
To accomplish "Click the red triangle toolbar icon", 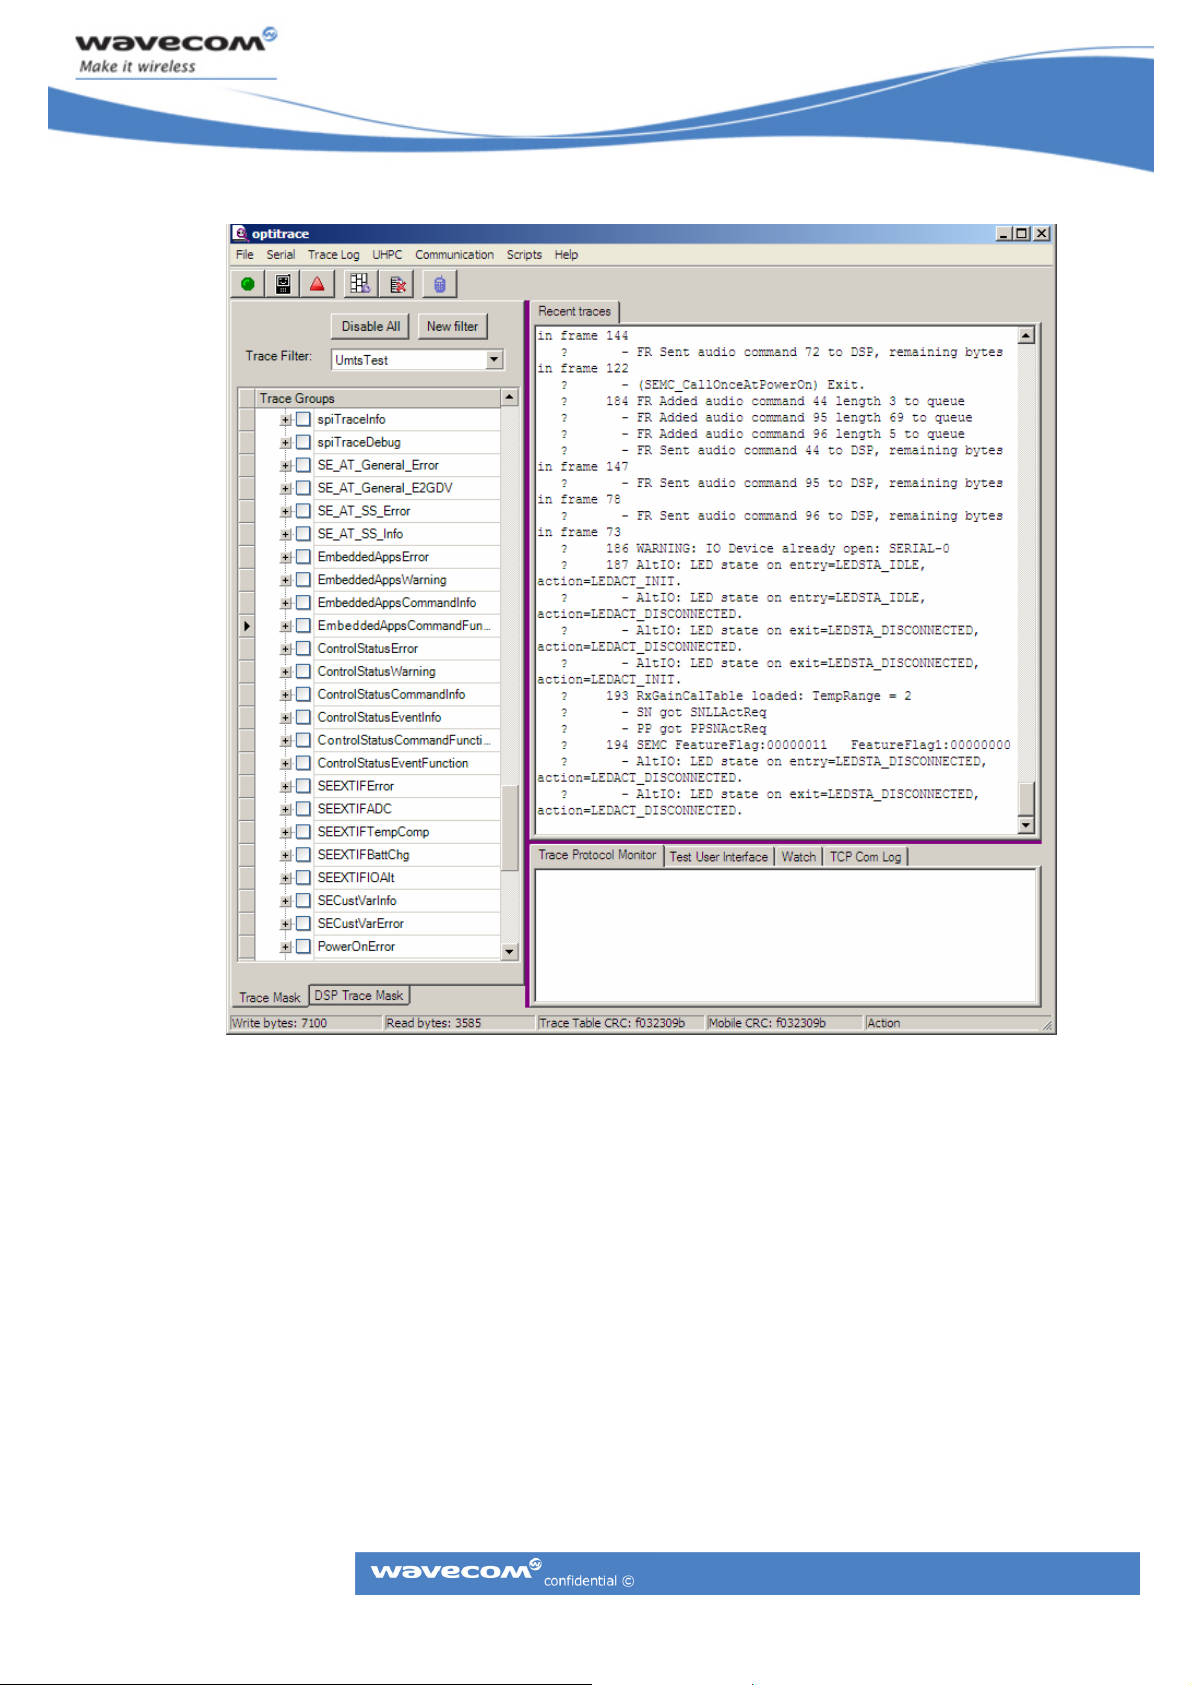I will click(318, 284).
